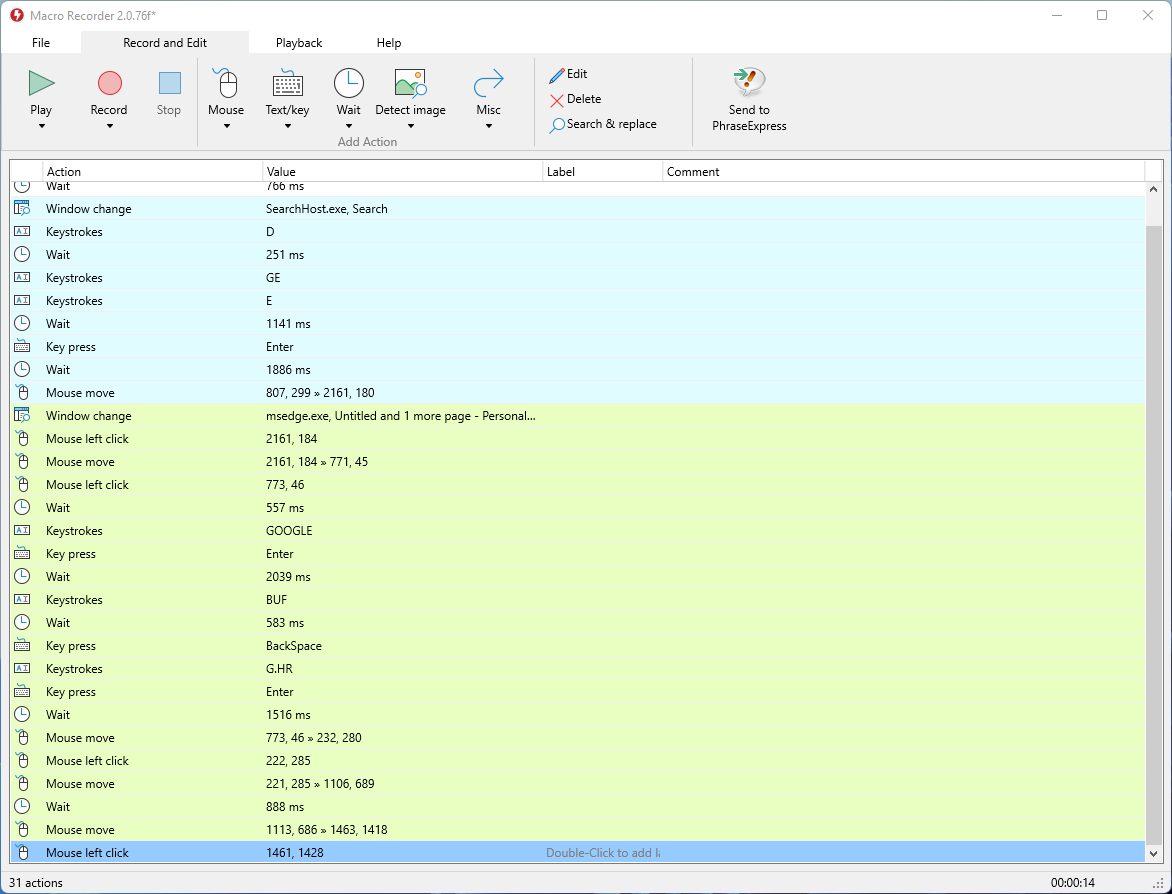Expand the Detect image dropdown arrow
The image size is (1172, 894).
(410, 126)
